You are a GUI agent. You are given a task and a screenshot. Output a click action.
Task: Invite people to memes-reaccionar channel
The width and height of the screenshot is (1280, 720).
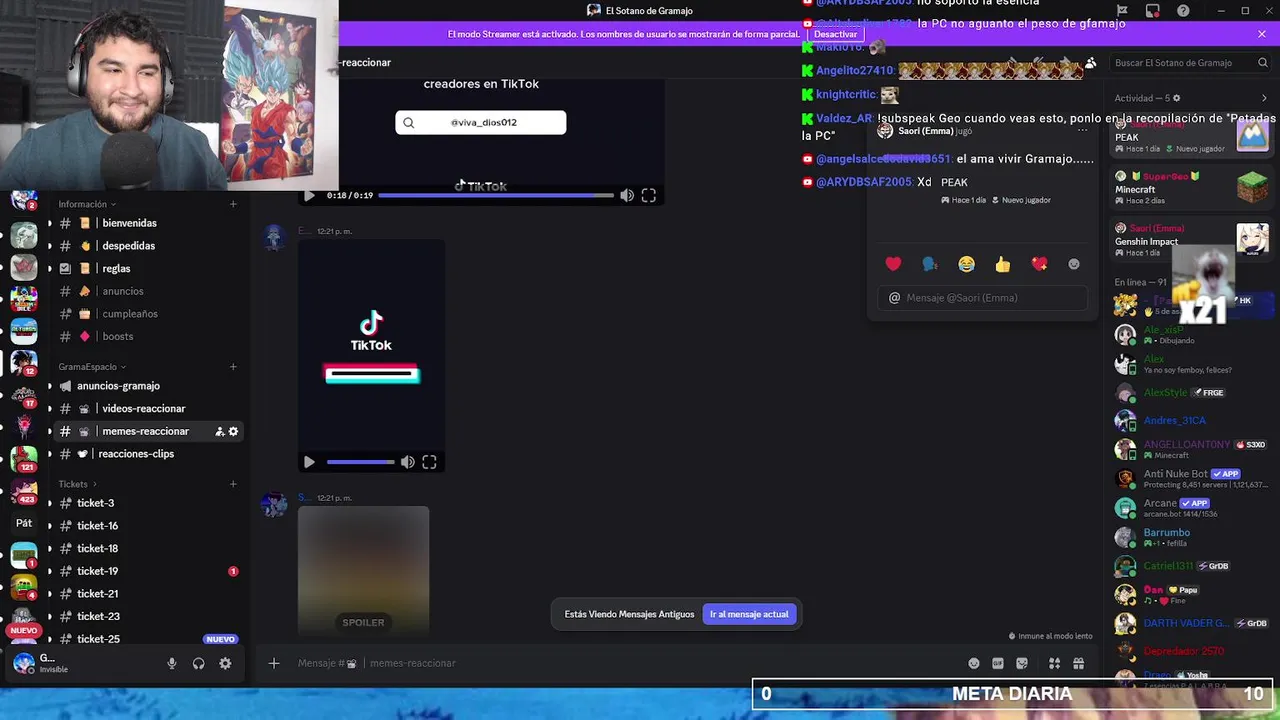coord(219,431)
